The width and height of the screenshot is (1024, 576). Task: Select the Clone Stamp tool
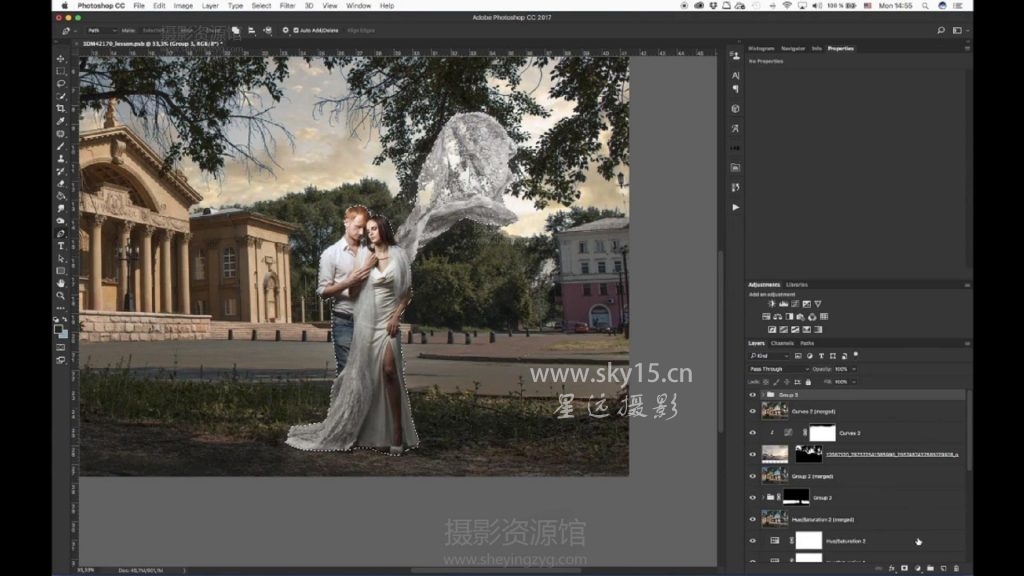click(61, 159)
